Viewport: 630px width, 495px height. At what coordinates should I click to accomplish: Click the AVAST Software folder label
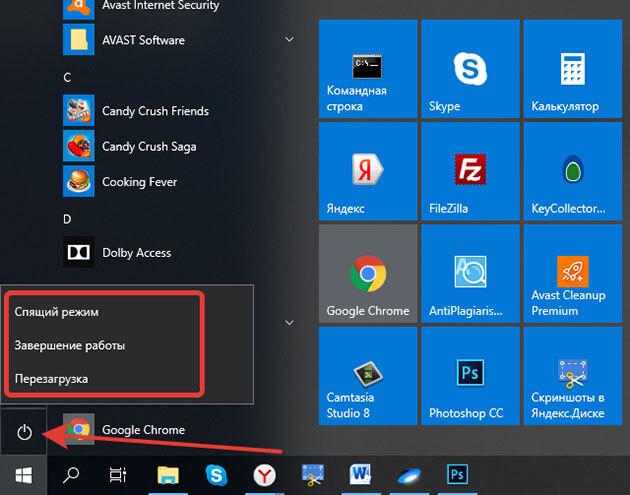pos(143,40)
